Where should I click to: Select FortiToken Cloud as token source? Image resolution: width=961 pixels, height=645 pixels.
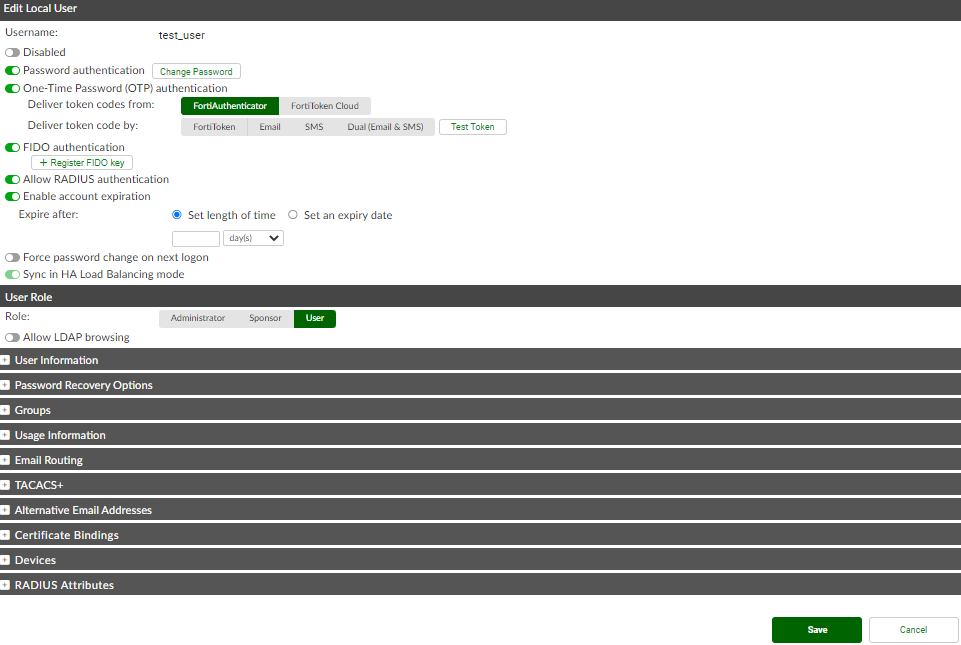click(325, 106)
